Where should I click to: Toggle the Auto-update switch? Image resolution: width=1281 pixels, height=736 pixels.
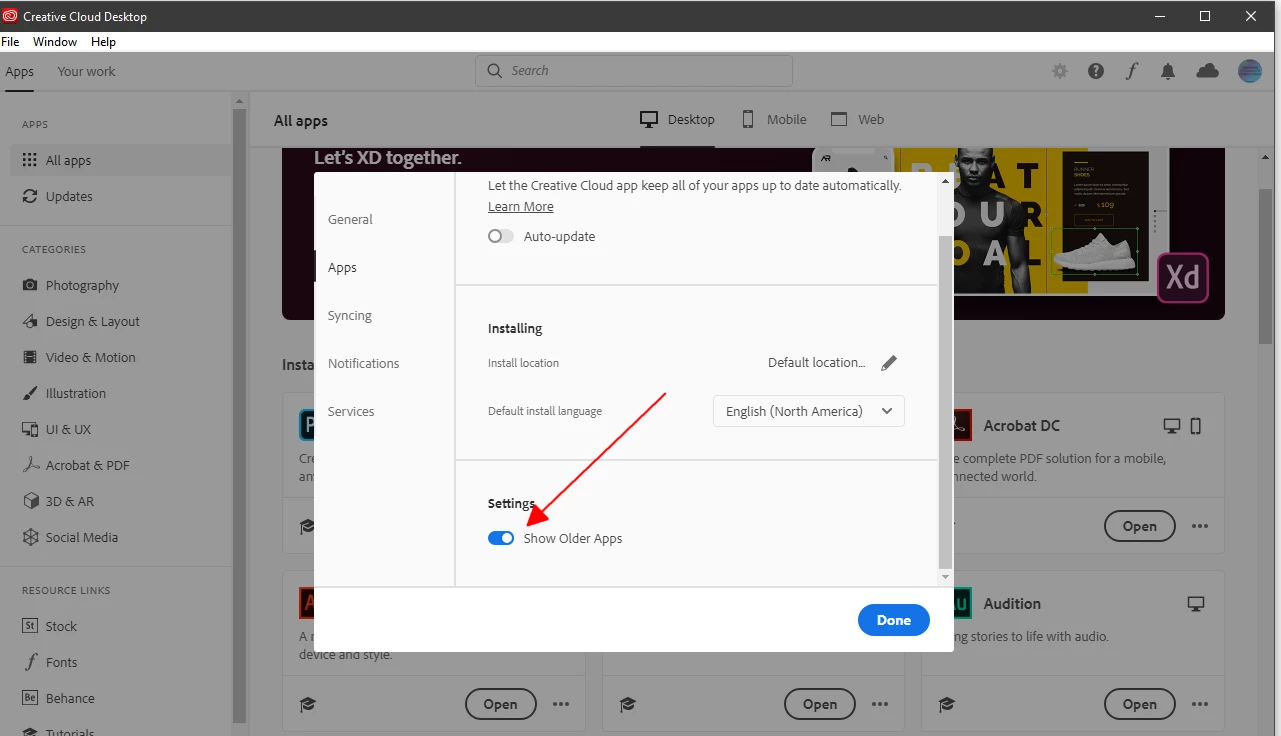[501, 237]
